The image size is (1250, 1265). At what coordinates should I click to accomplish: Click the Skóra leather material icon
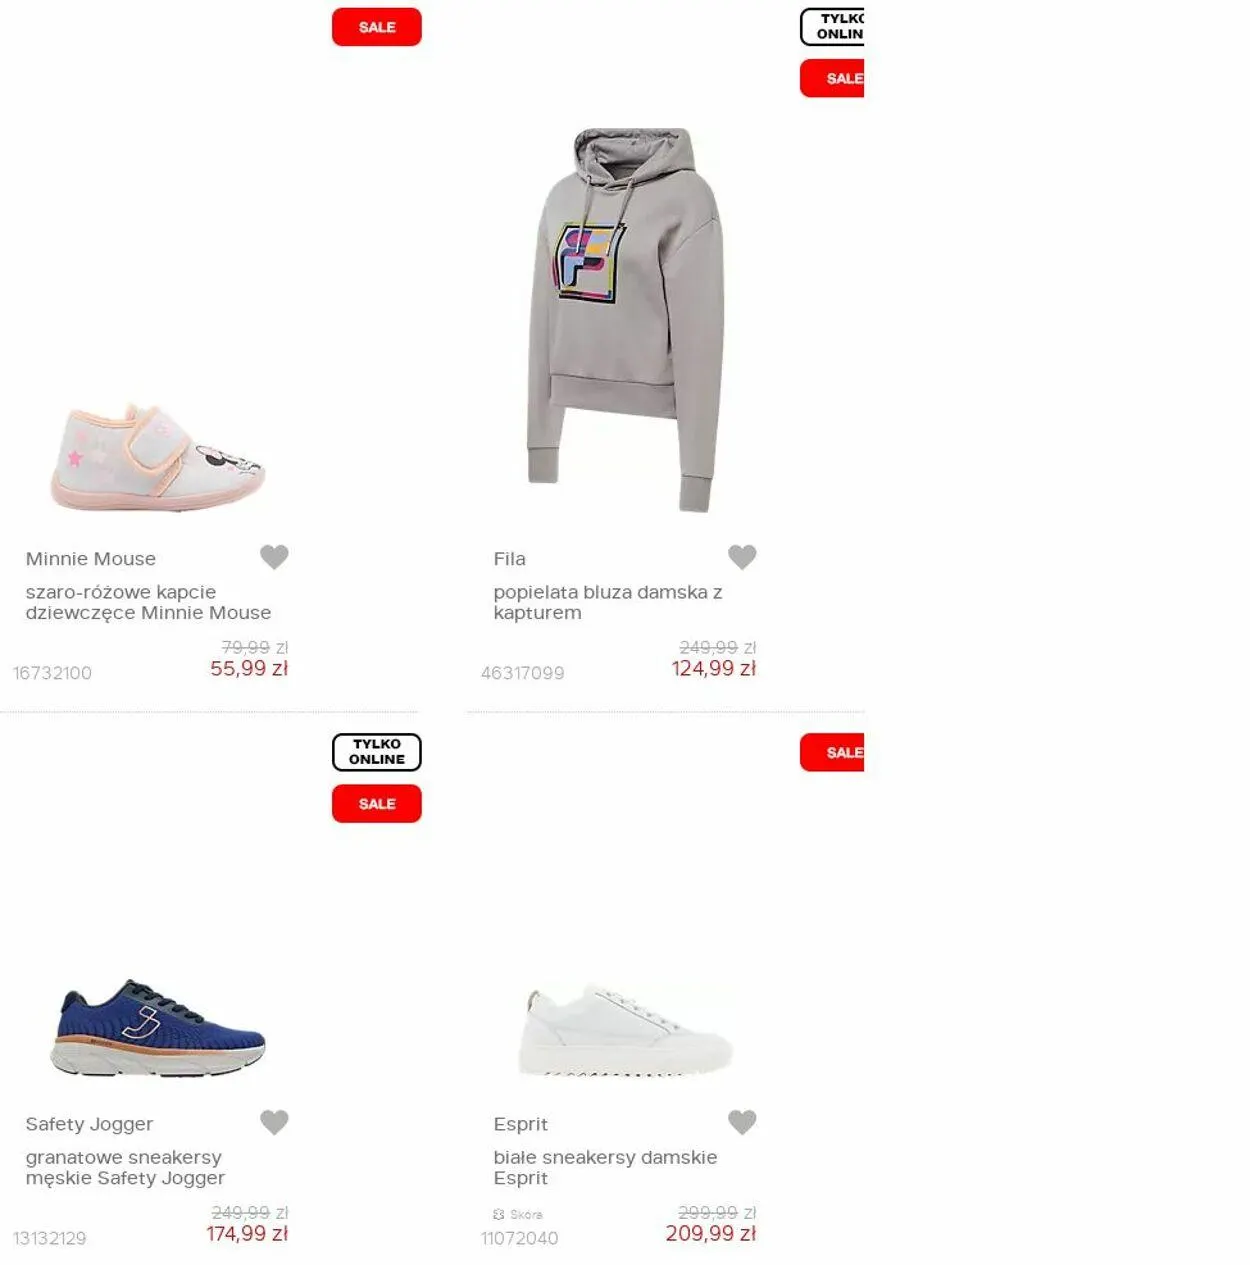coord(499,1214)
